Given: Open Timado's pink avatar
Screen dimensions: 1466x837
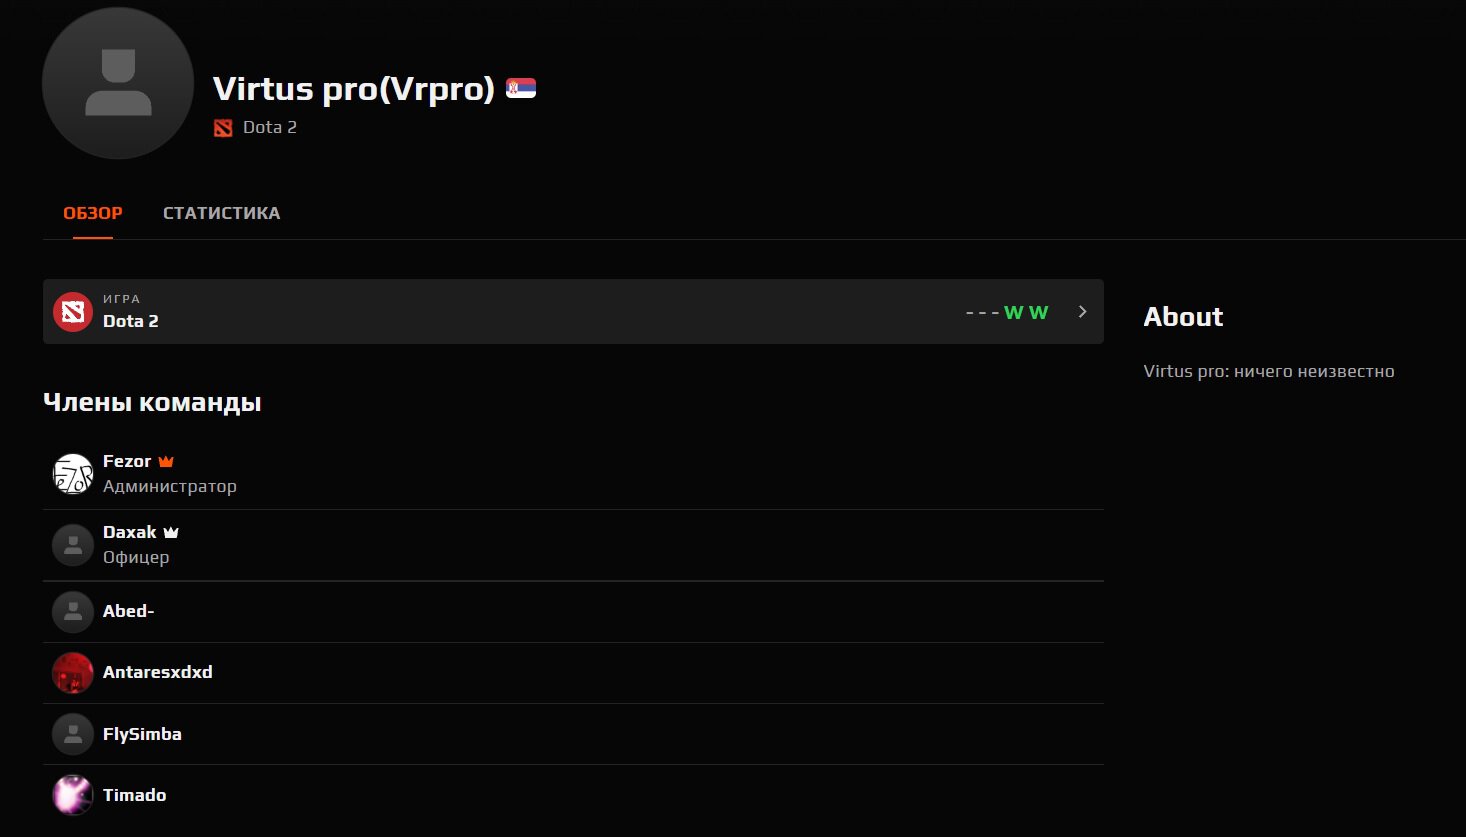Looking at the screenshot, I should (73, 796).
